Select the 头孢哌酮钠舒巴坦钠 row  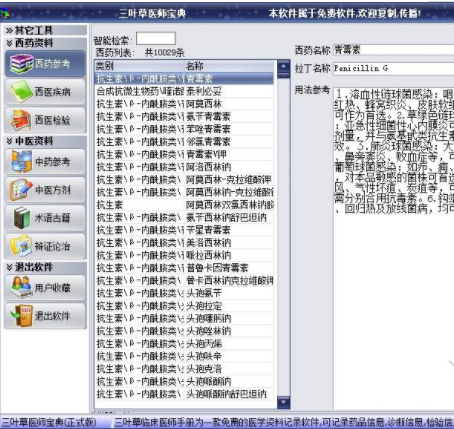click(184, 394)
